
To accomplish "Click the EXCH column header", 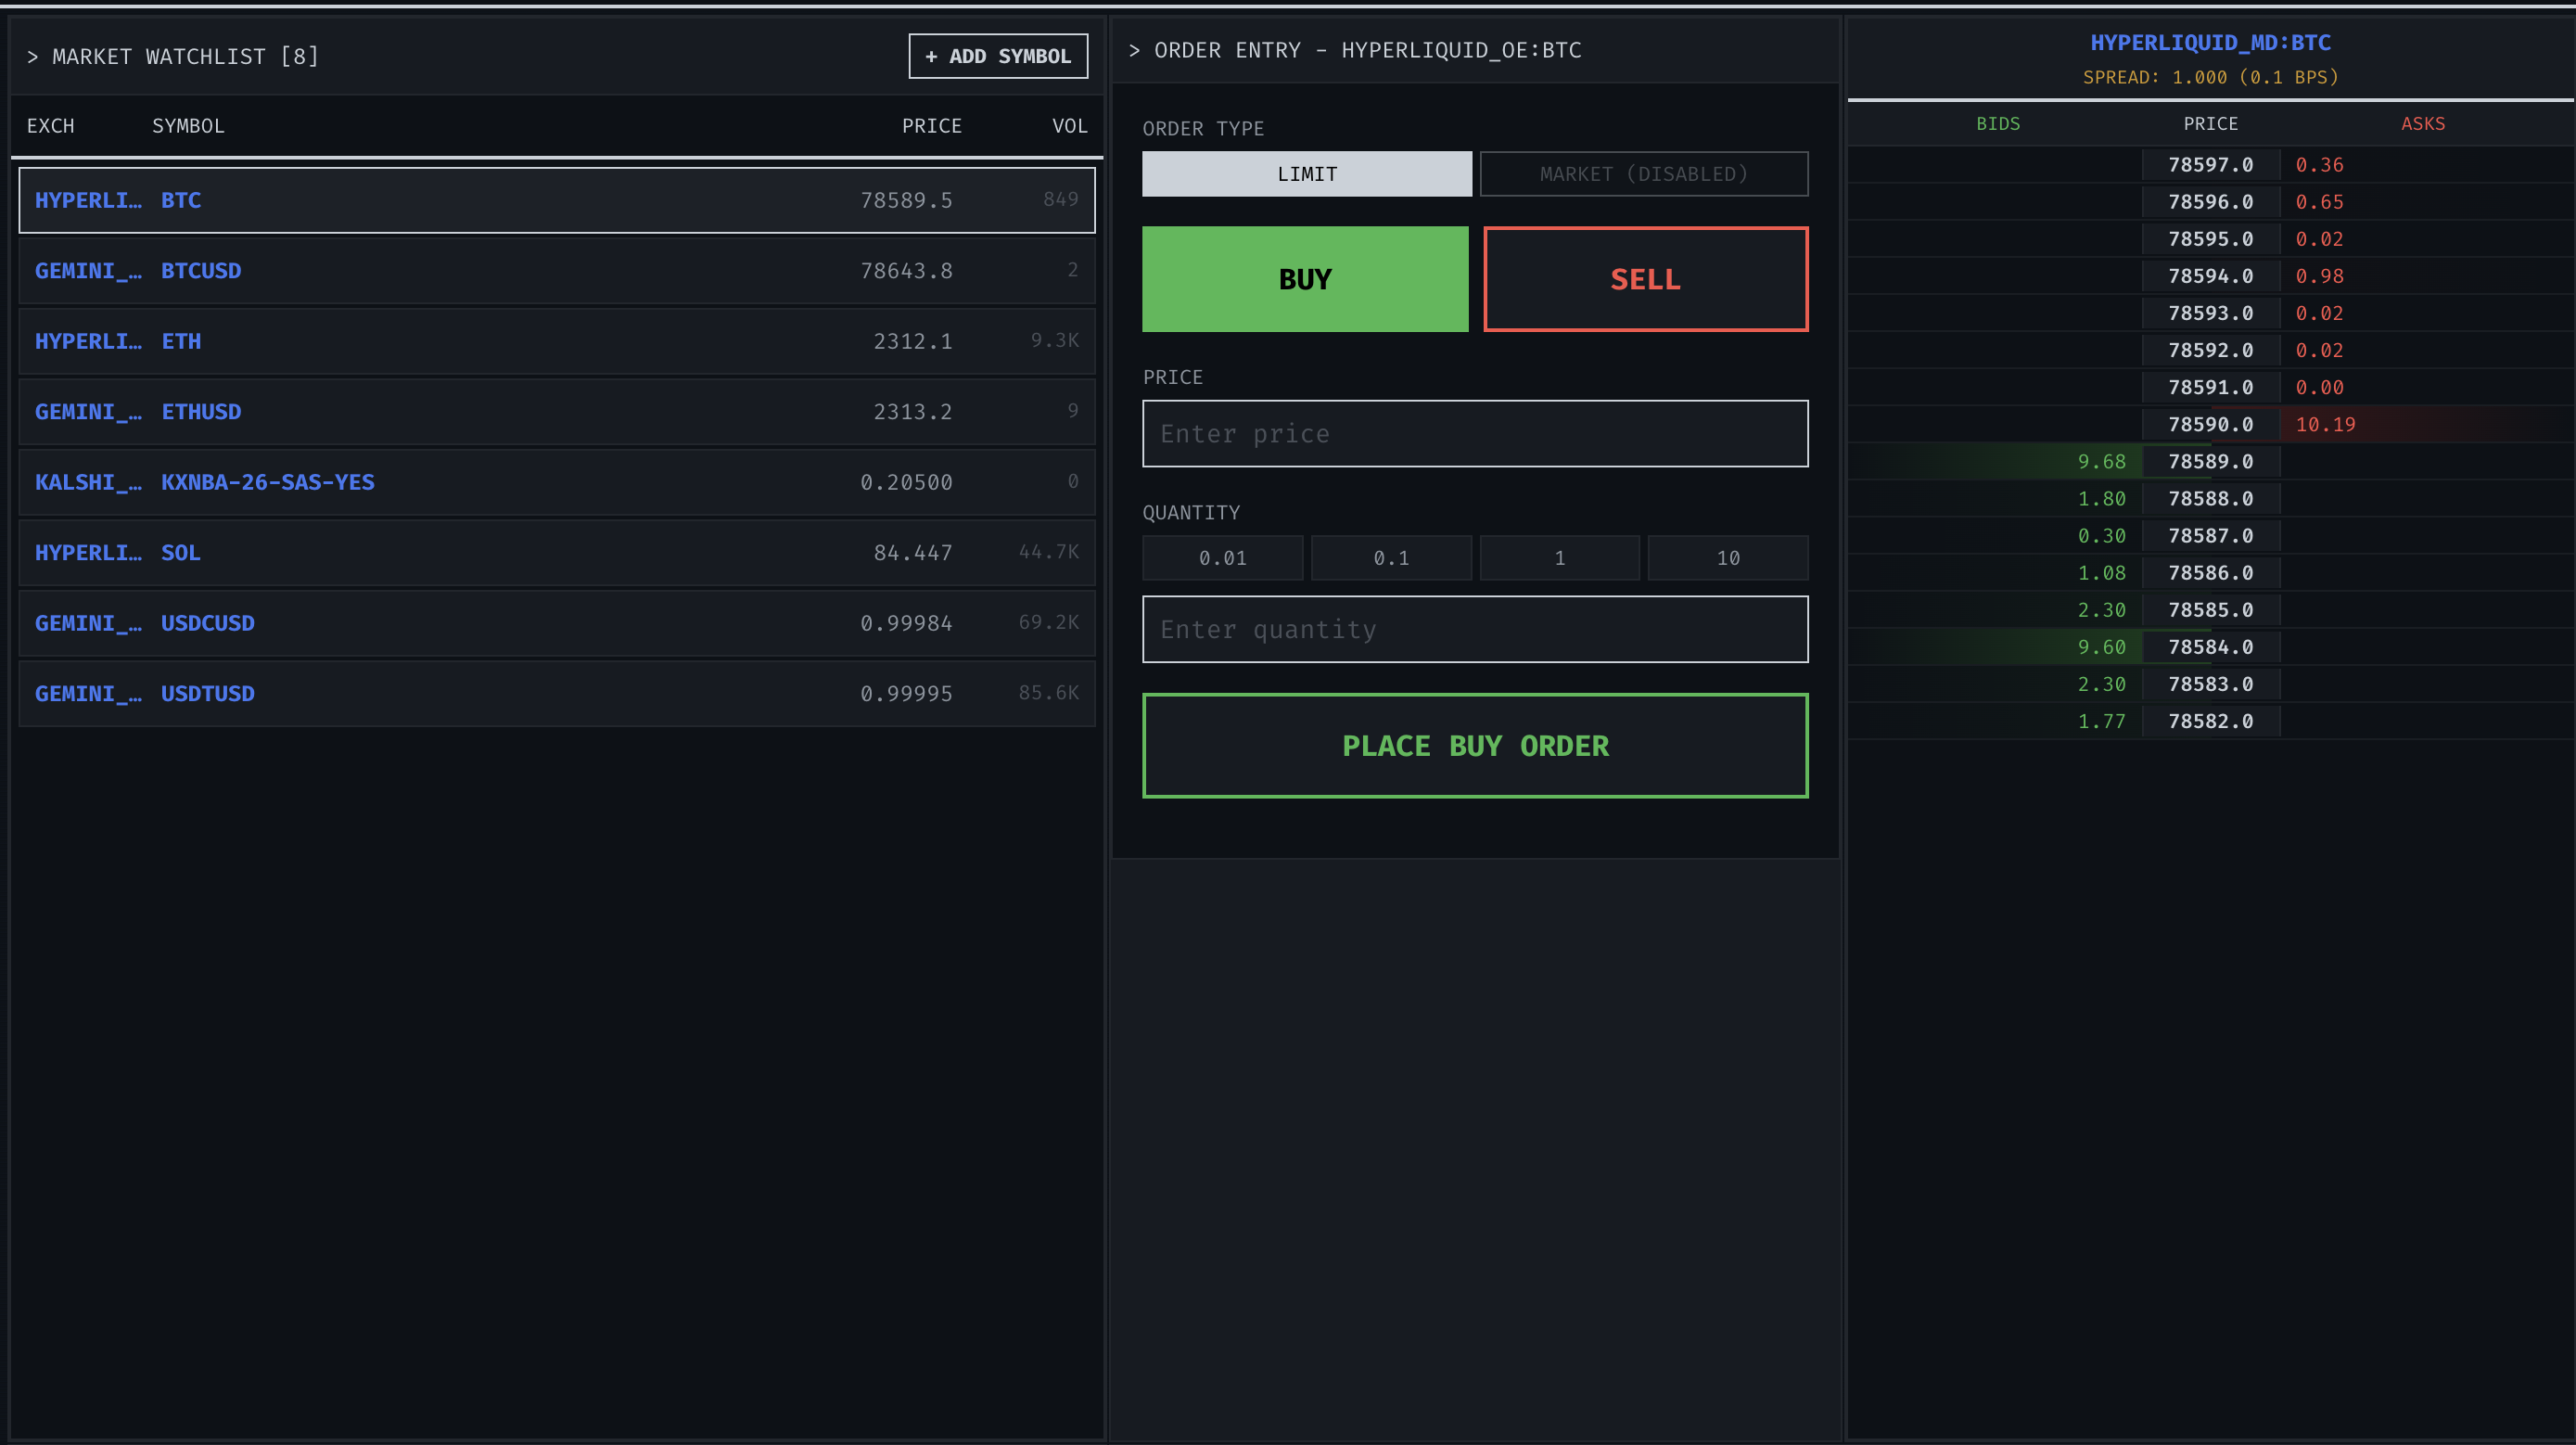I will tap(51, 126).
